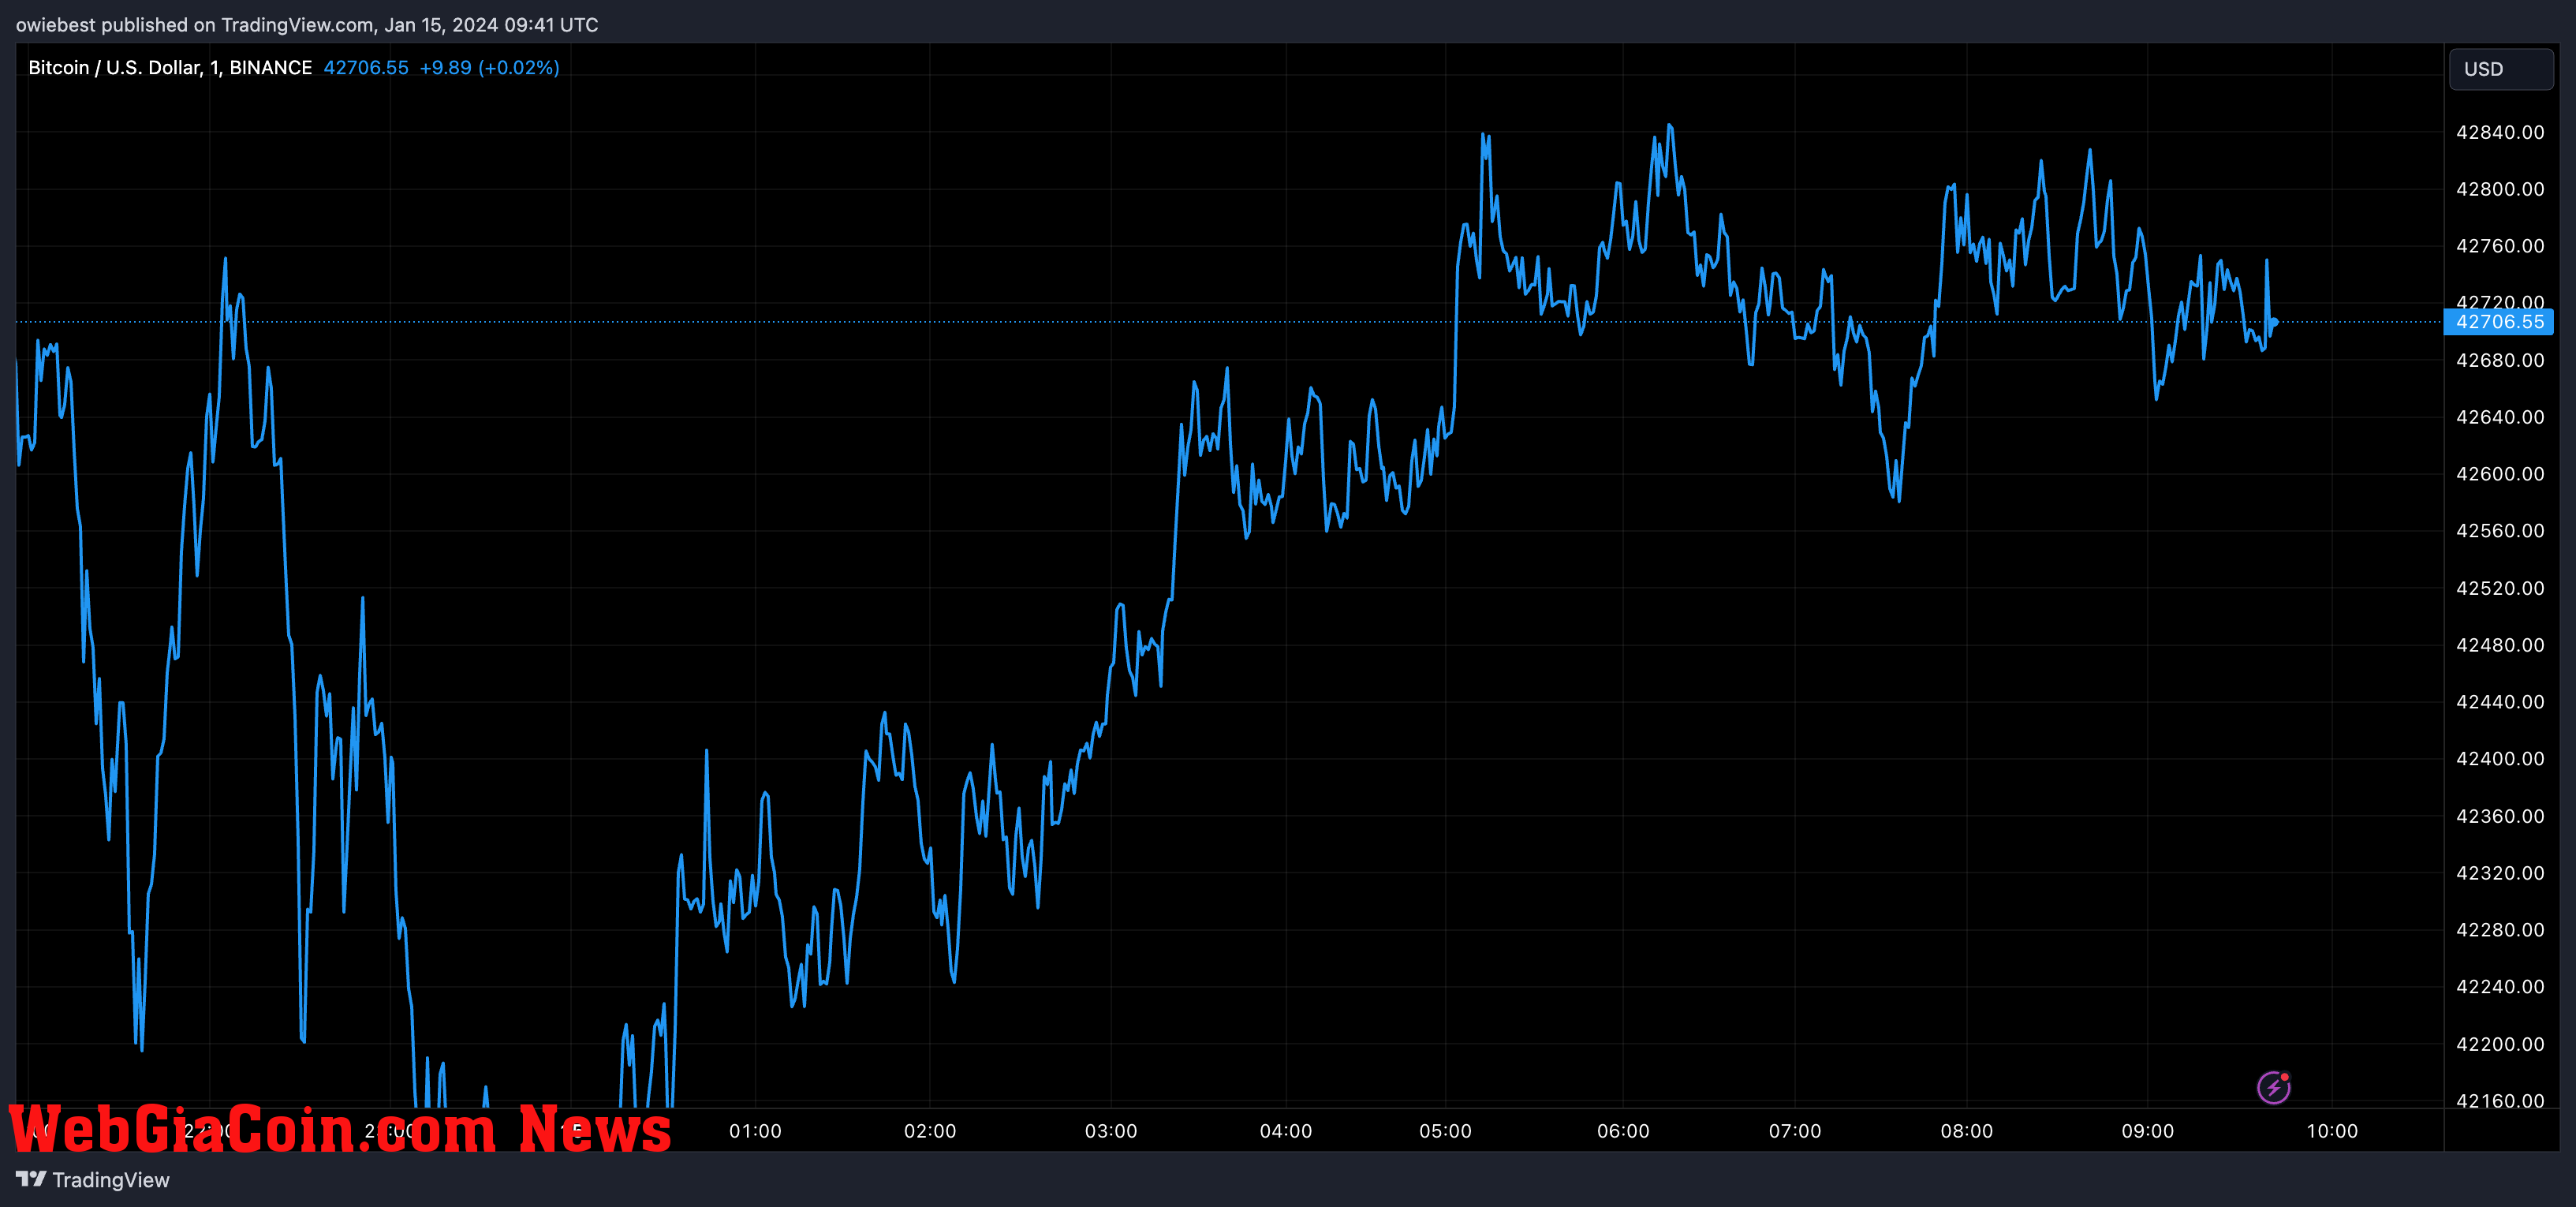Click the 42240.00 price axis label

pos(2500,987)
